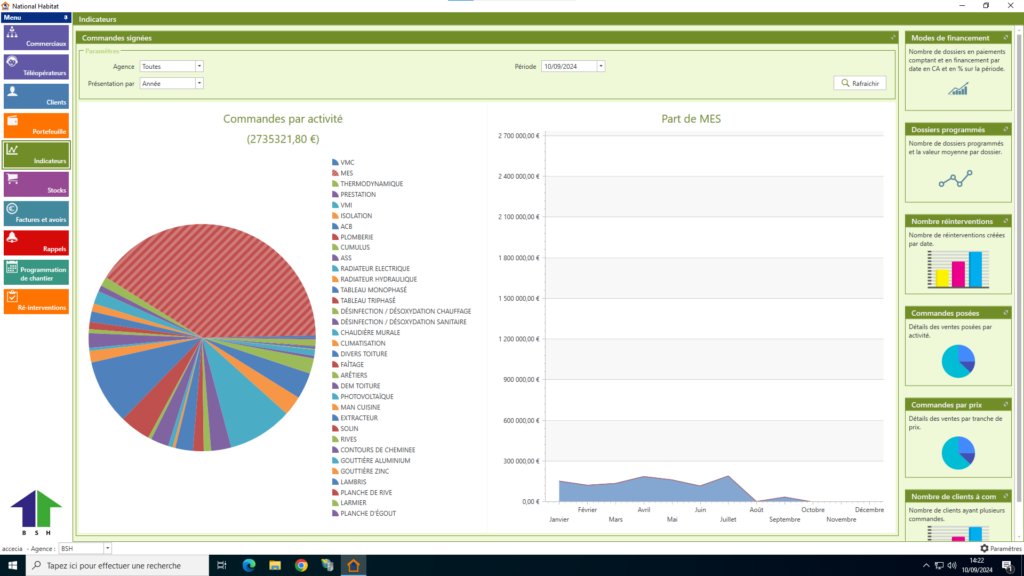Screen dimensions: 1024x576
Task: Open the Rappels menu tile
Action: [x=36, y=243]
